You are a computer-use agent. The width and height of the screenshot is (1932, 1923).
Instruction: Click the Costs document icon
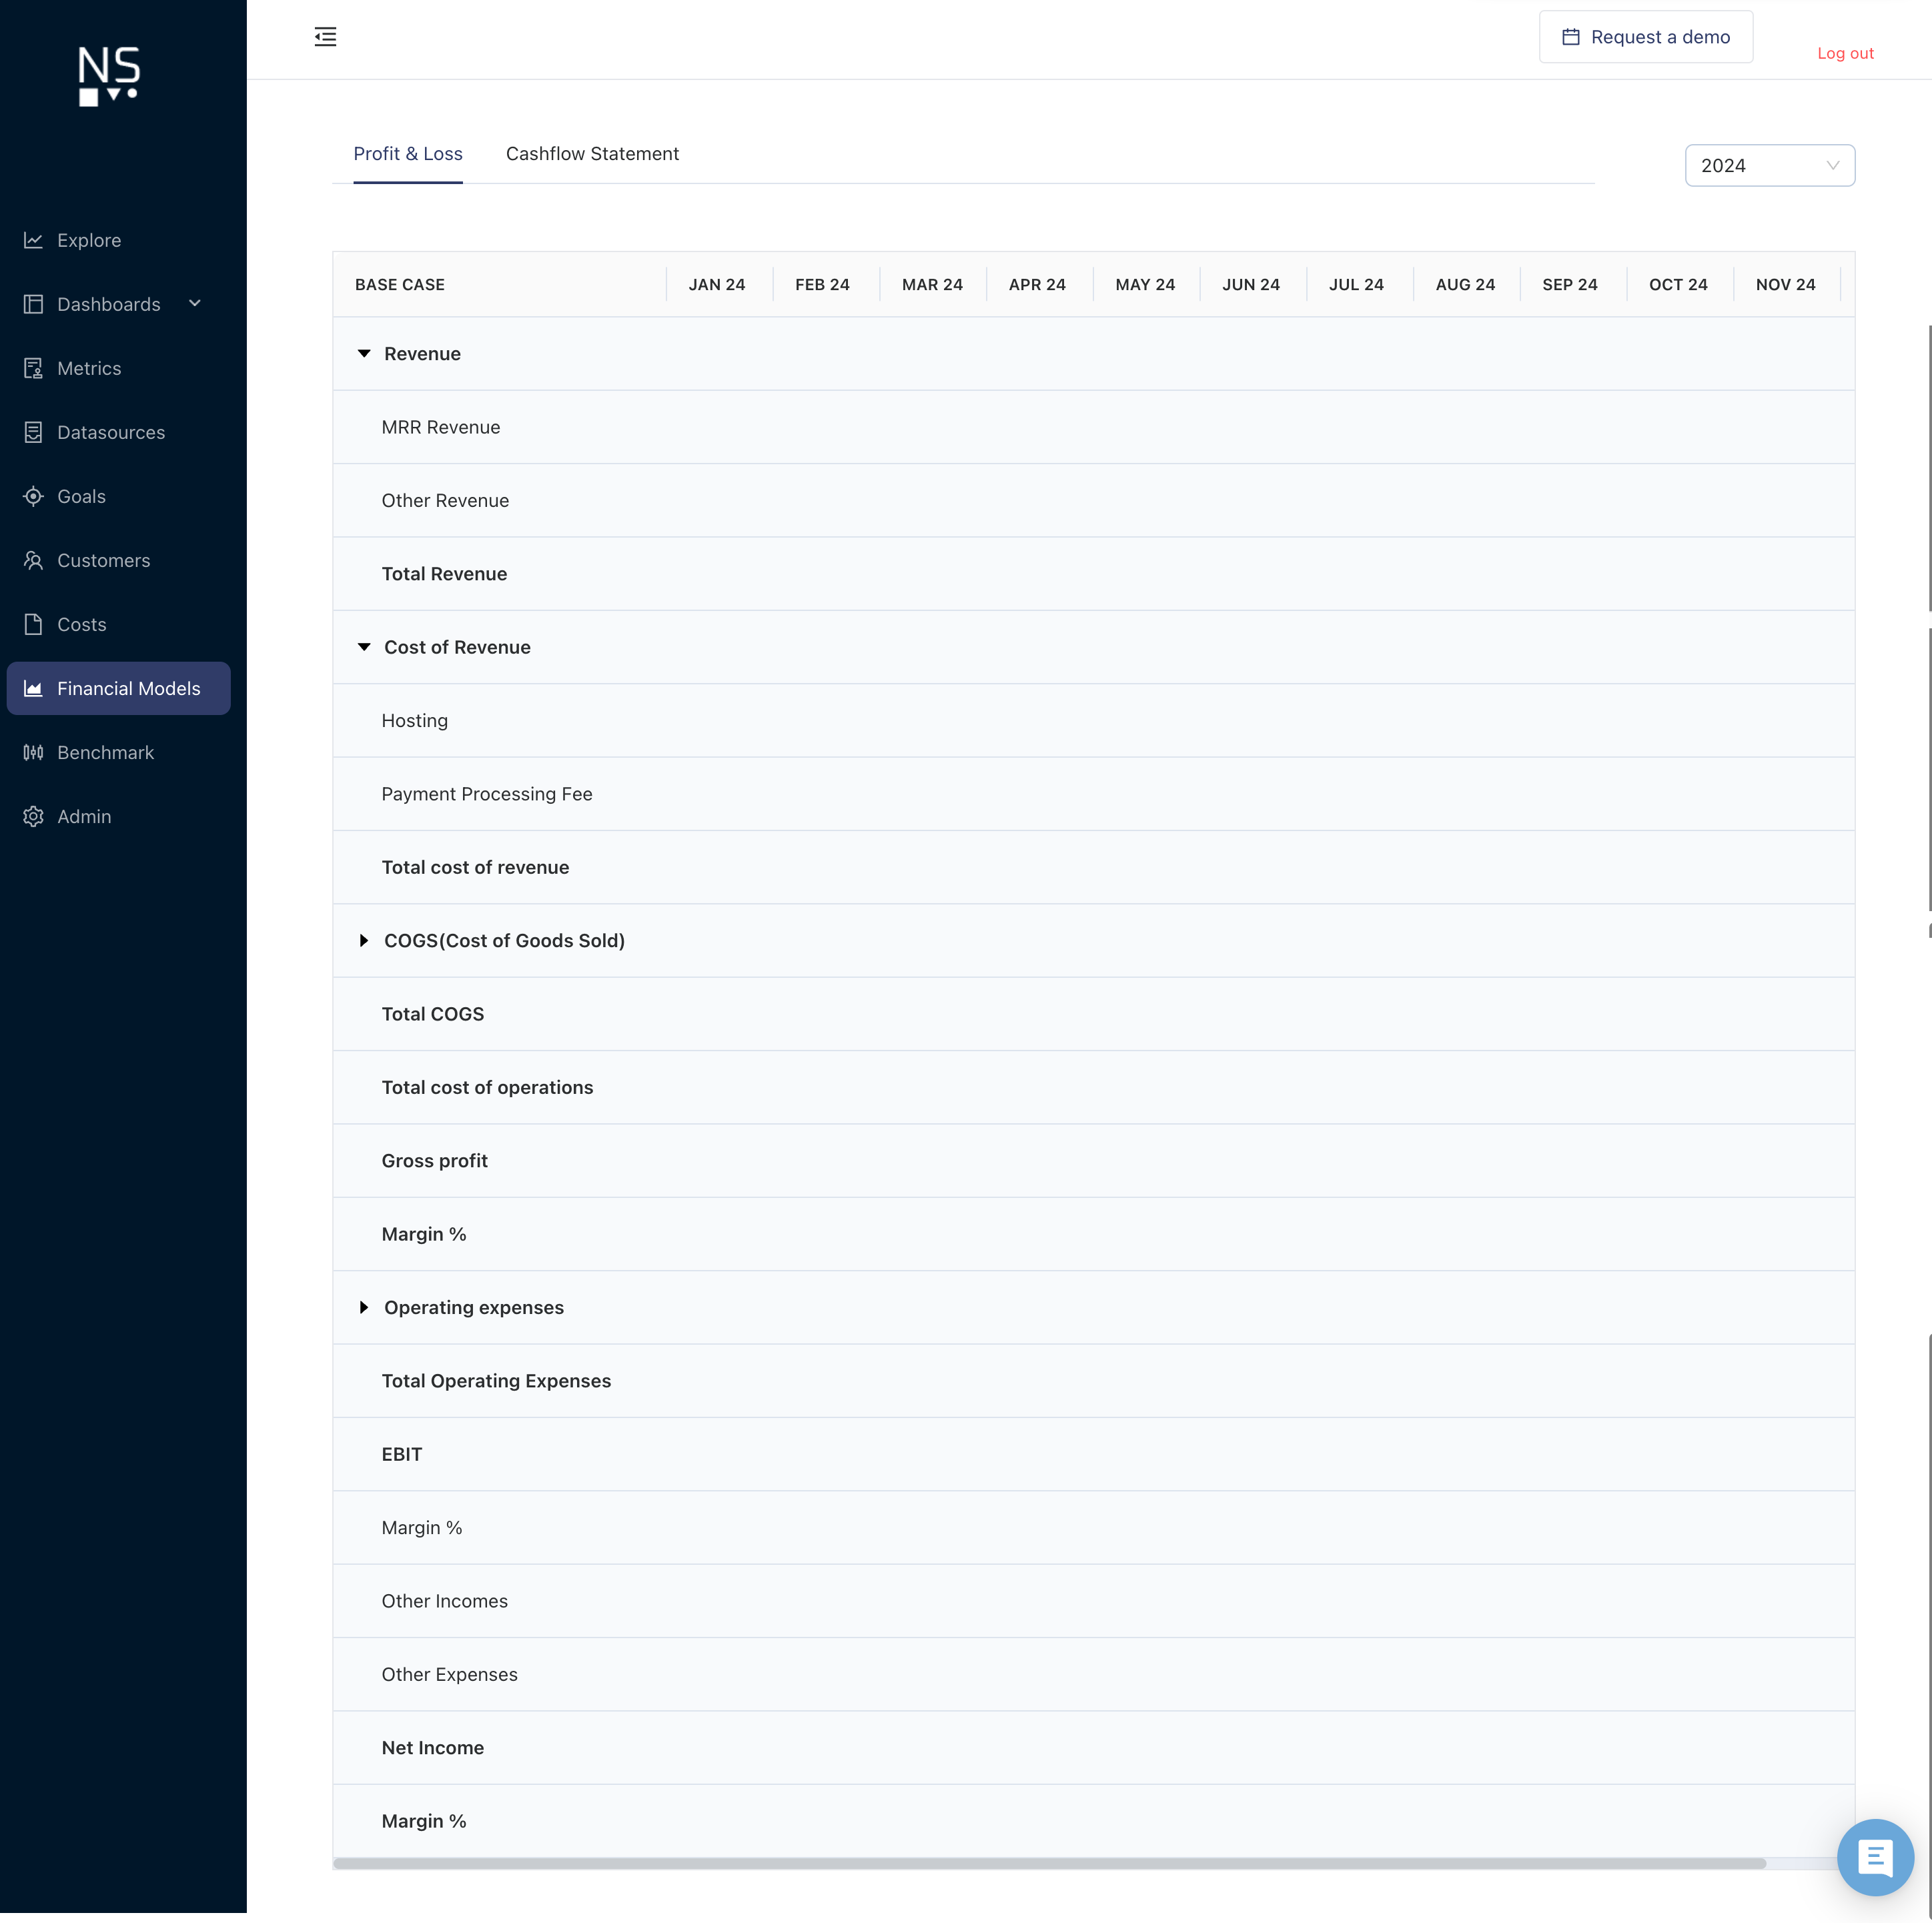(x=33, y=624)
